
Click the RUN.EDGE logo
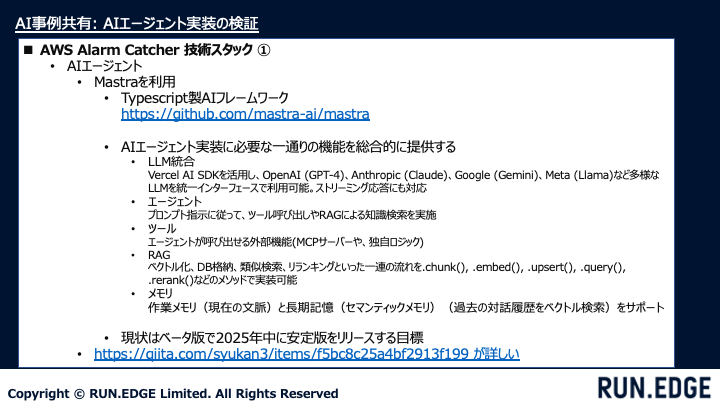point(654,388)
